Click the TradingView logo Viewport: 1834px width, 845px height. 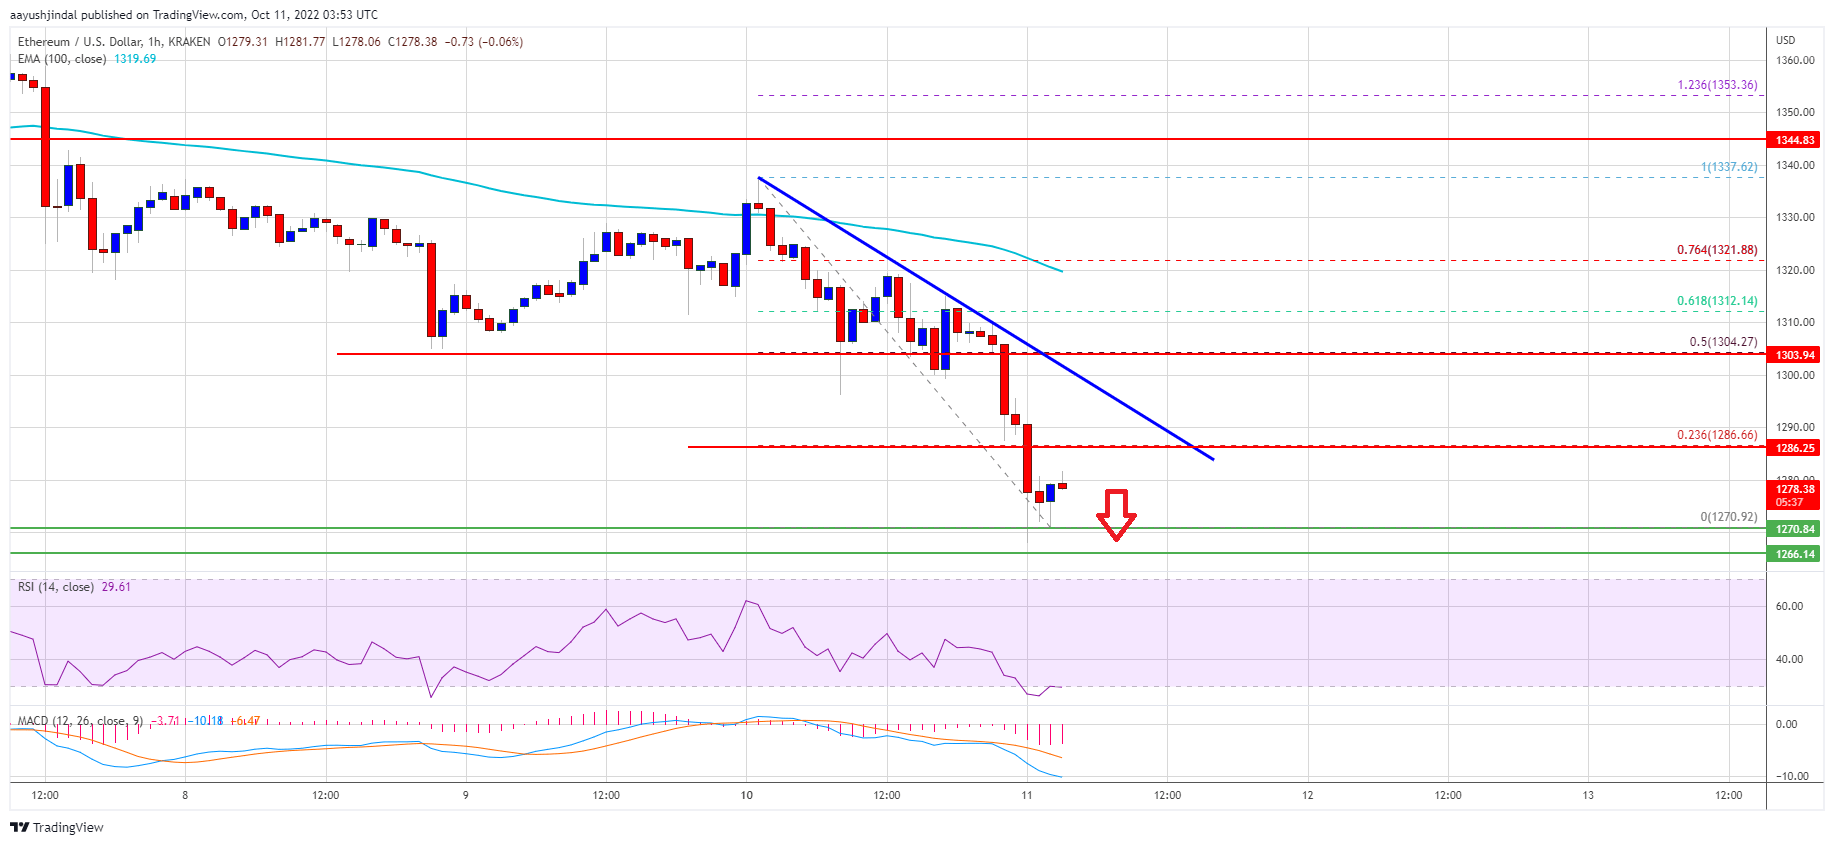(56, 827)
